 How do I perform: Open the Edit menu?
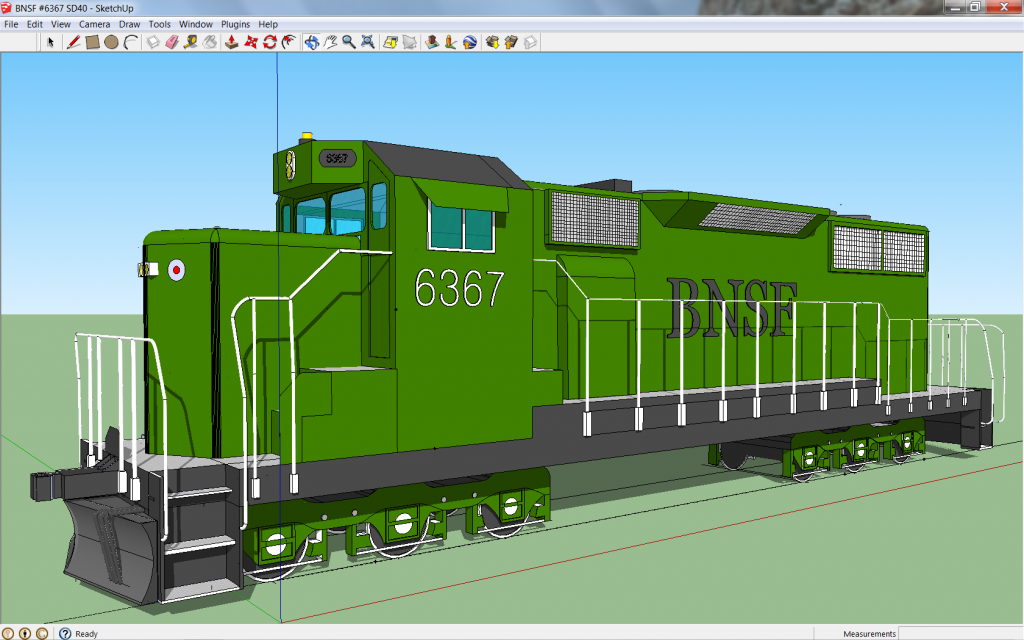(35, 24)
